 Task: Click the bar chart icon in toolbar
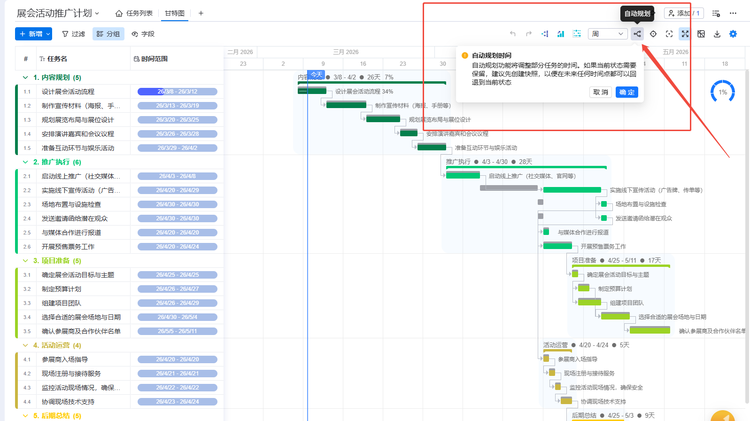pyautogui.click(x=561, y=34)
